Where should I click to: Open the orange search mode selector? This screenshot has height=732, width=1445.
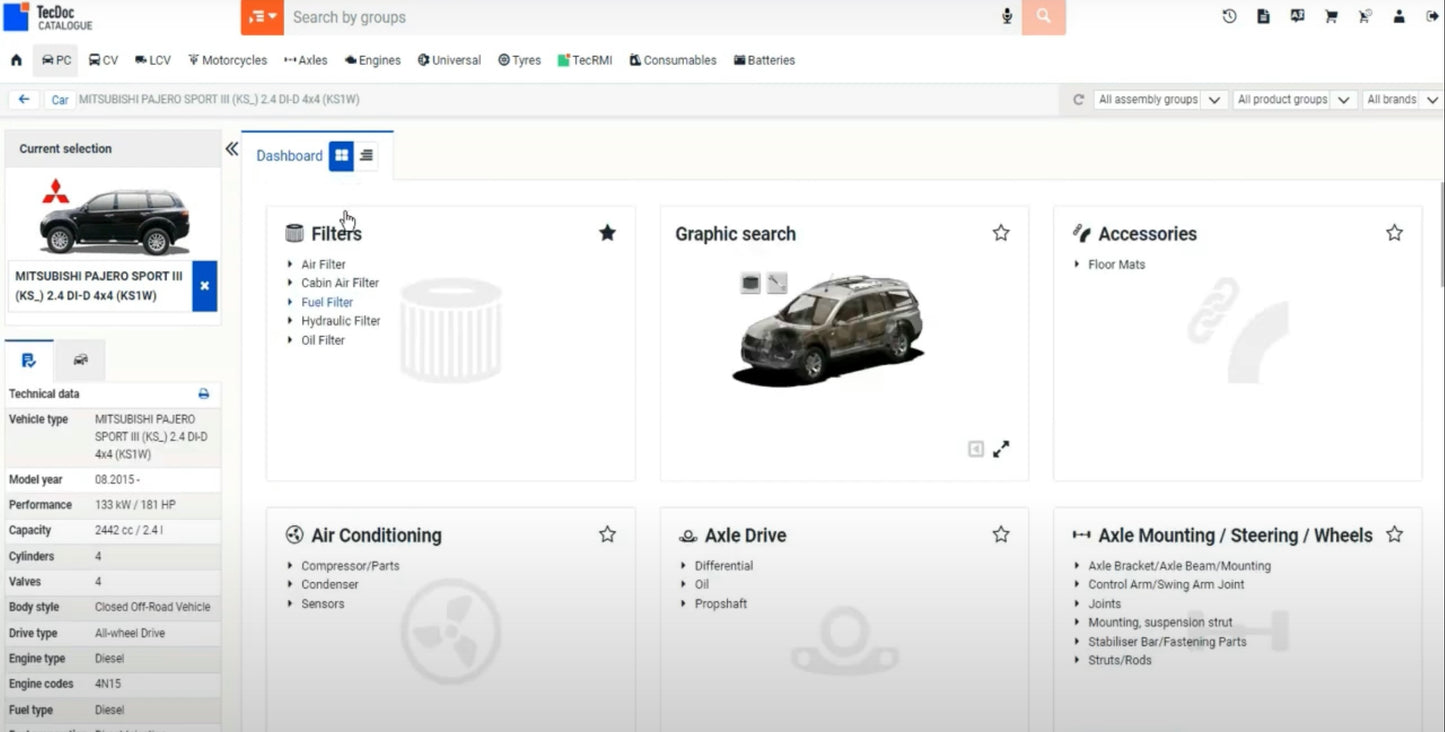pyautogui.click(x=262, y=17)
